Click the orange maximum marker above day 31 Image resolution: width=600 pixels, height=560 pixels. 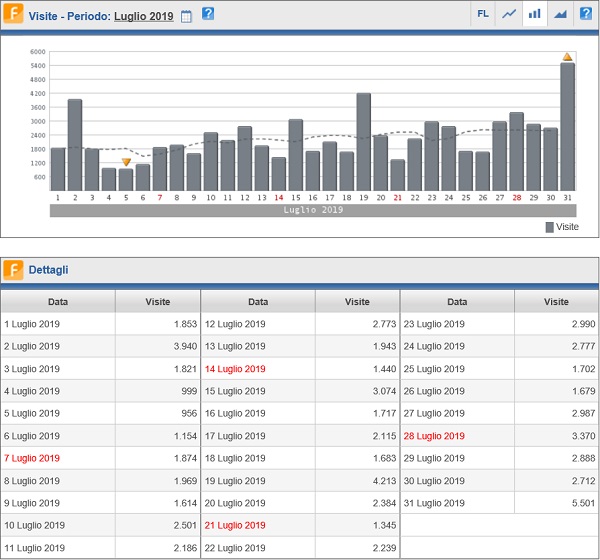[x=567, y=57]
